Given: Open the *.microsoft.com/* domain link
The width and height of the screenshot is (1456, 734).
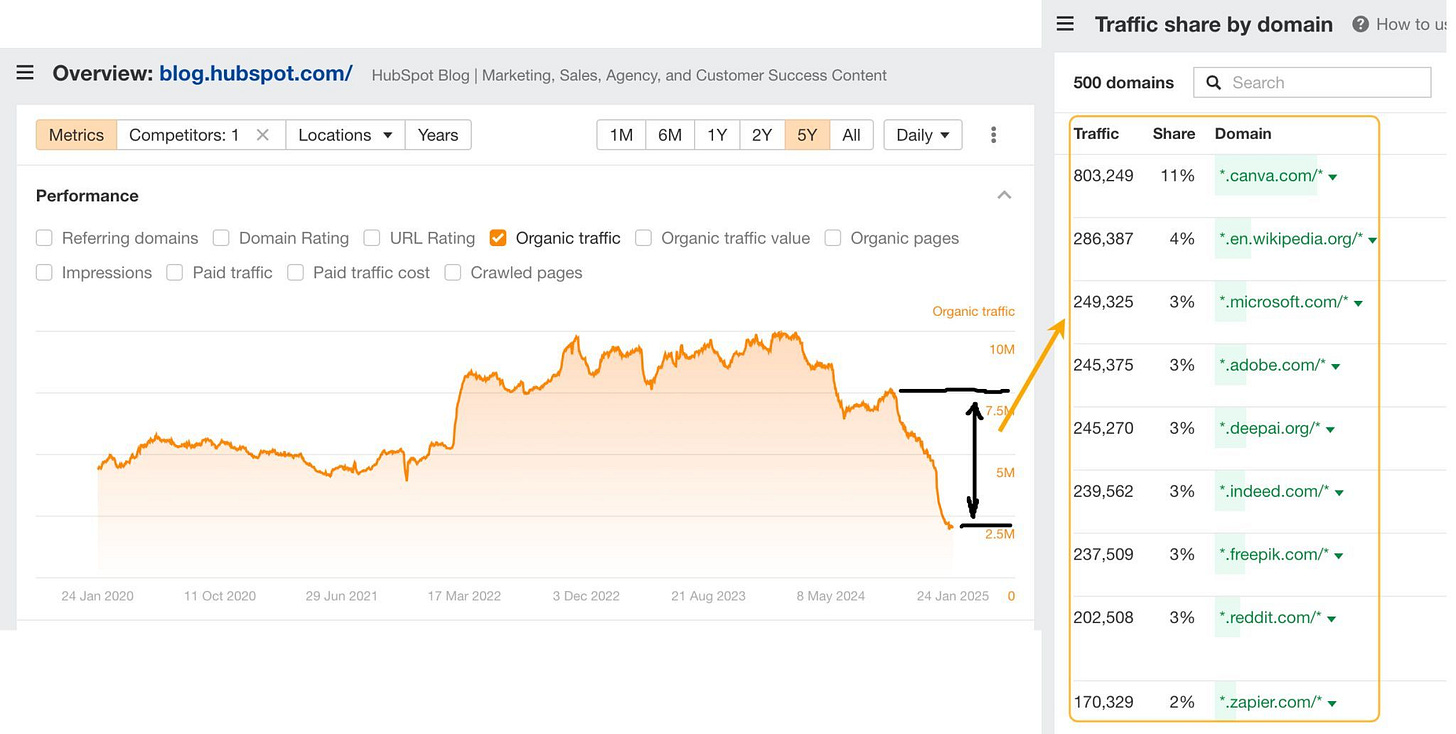Looking at the screenshot, I should pos(1283,302).
